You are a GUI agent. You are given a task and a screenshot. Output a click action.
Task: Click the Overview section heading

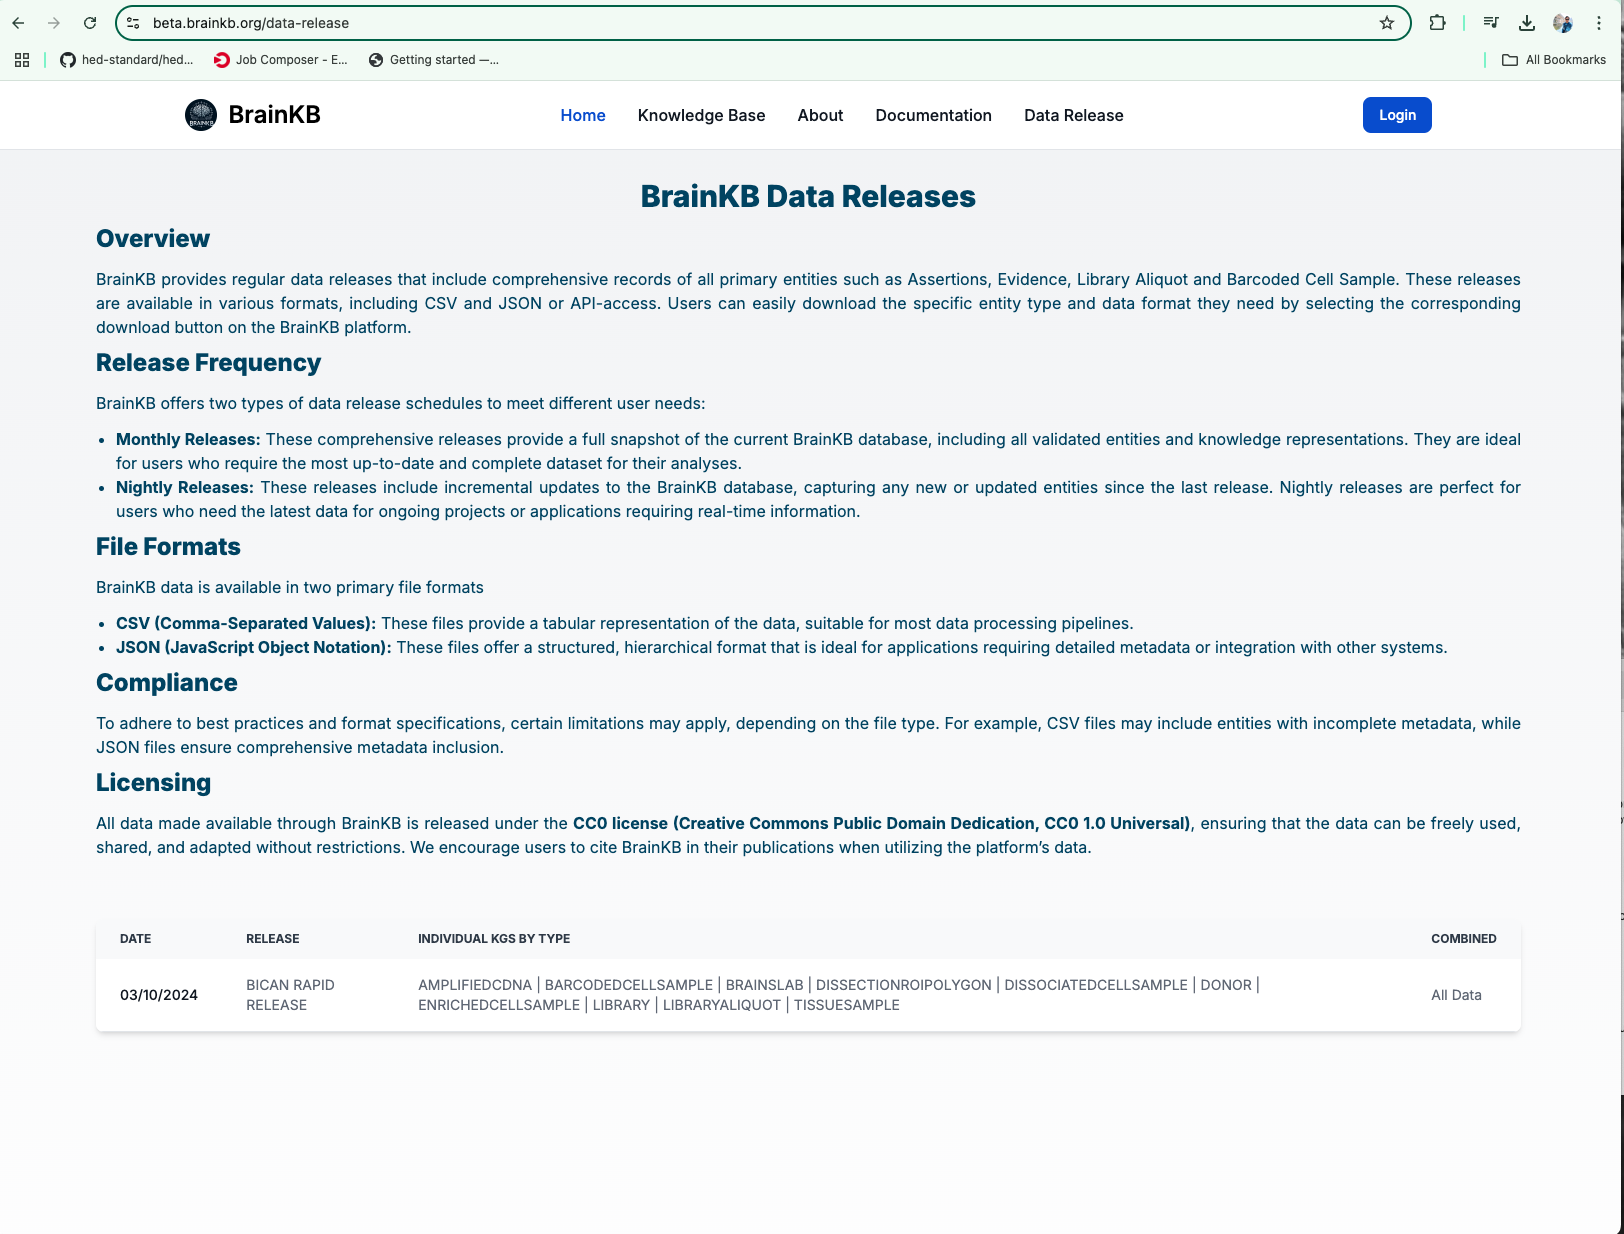pos(153,238)
